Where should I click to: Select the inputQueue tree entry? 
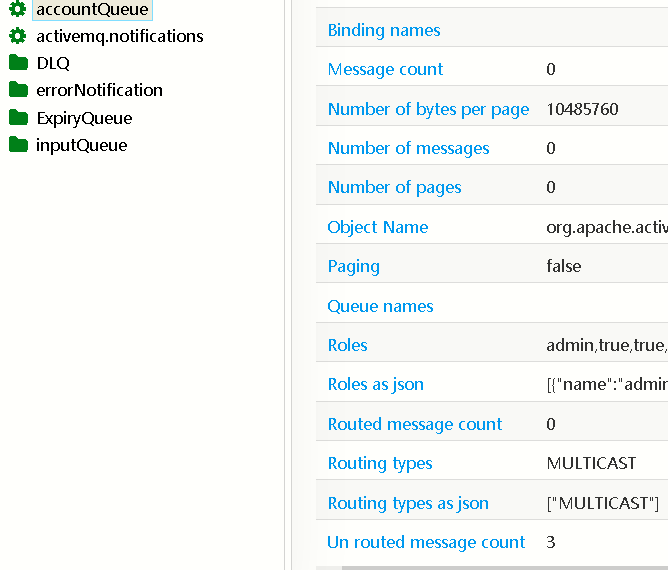(x=81, y=145)
